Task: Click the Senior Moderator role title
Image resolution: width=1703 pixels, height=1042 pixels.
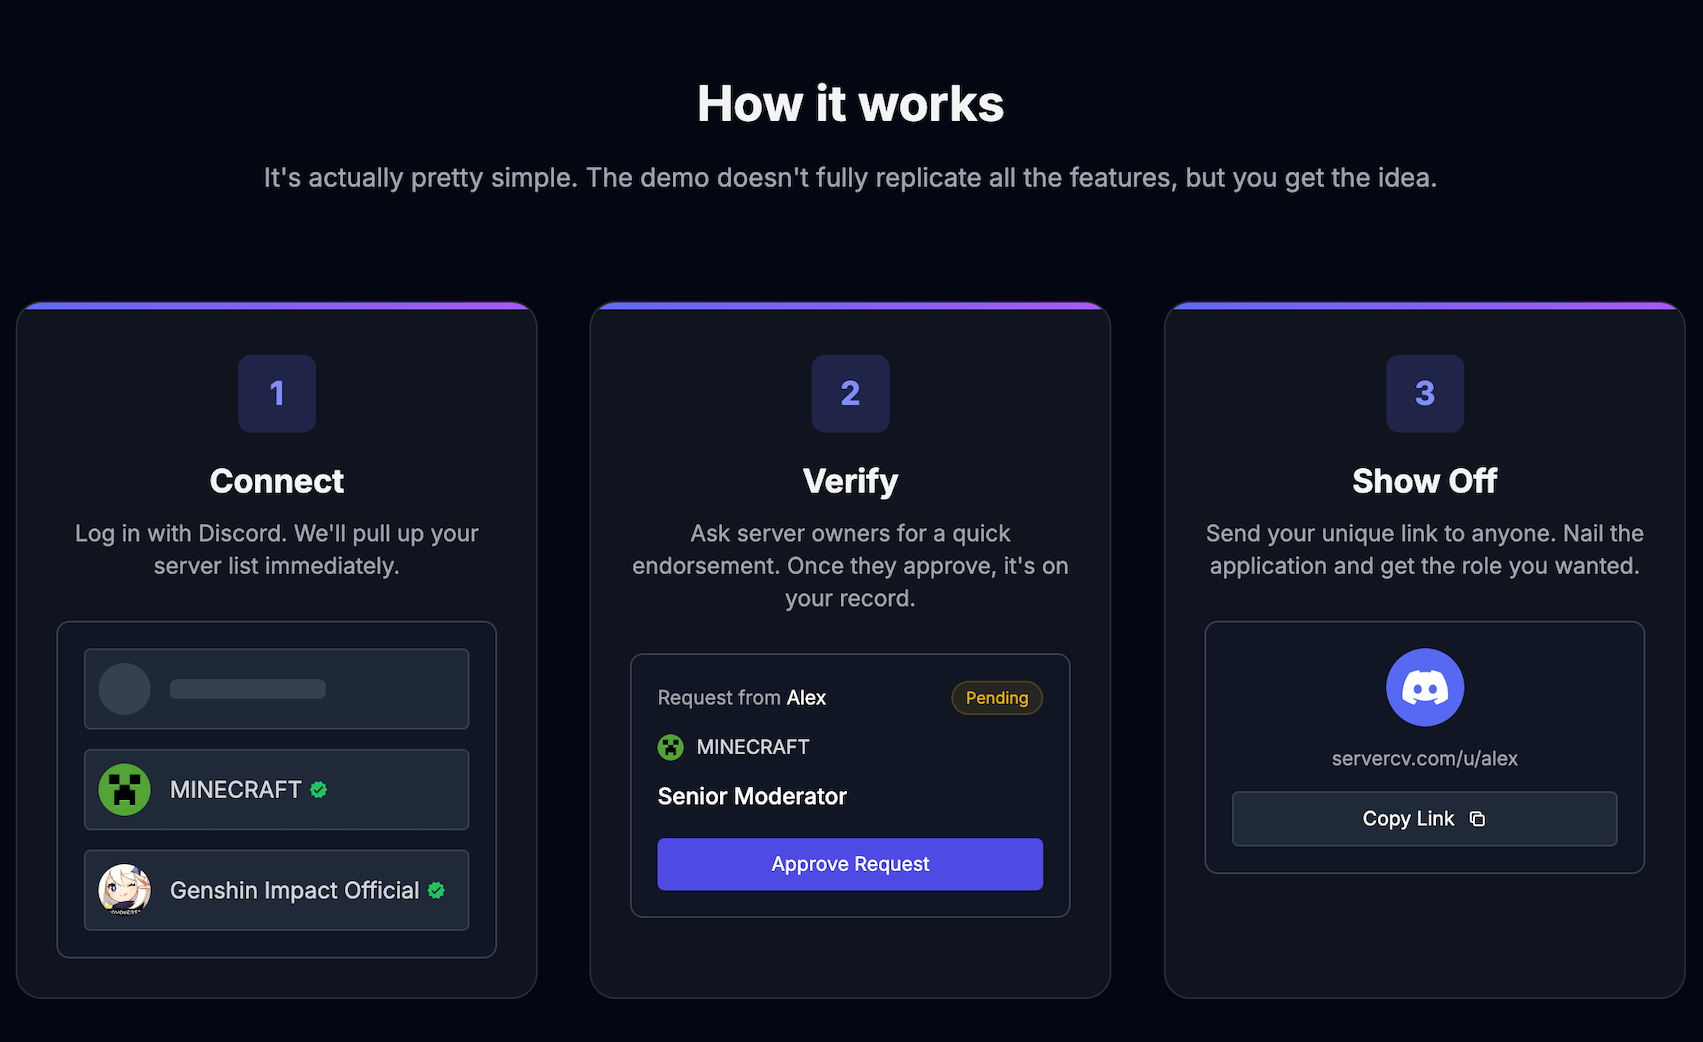Action: click(x=752, y=797)
